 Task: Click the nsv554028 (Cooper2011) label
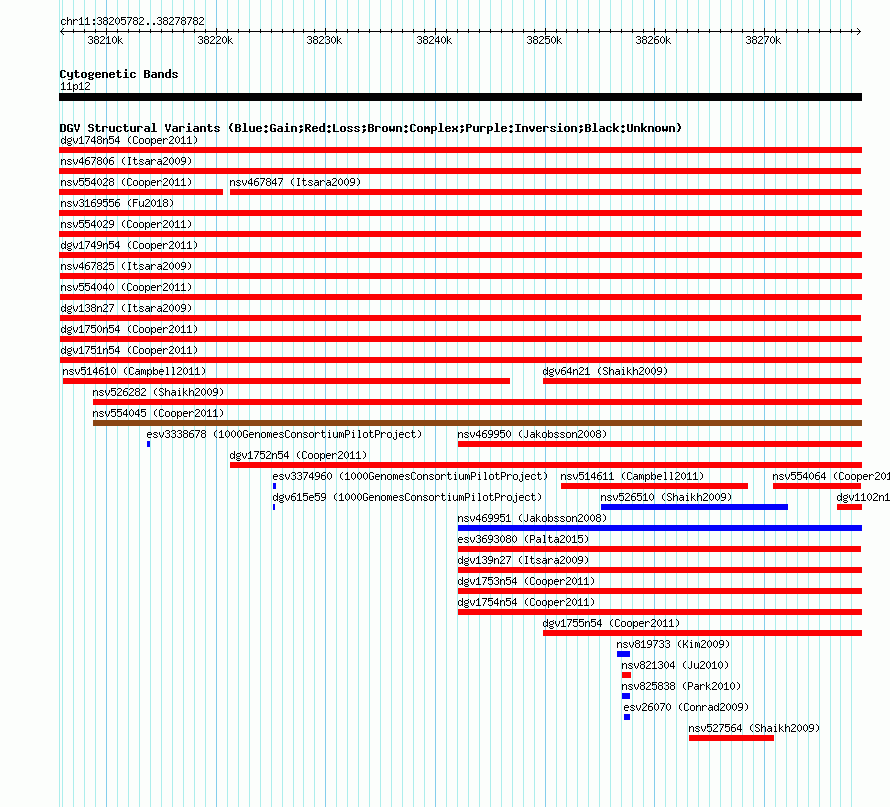point(126,182)
